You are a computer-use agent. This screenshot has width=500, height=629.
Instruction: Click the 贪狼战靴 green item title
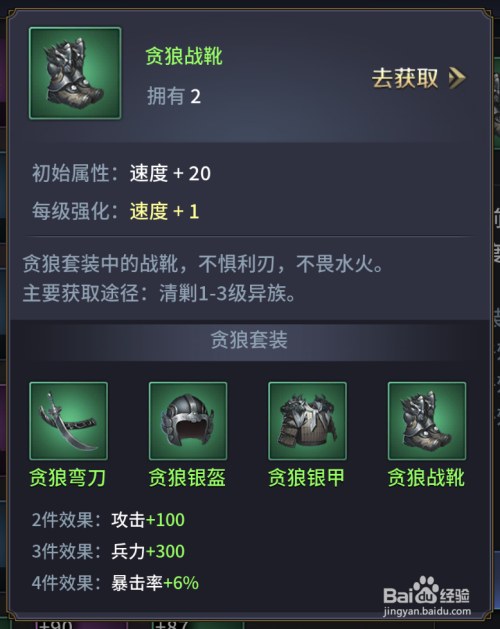(184, 56)
